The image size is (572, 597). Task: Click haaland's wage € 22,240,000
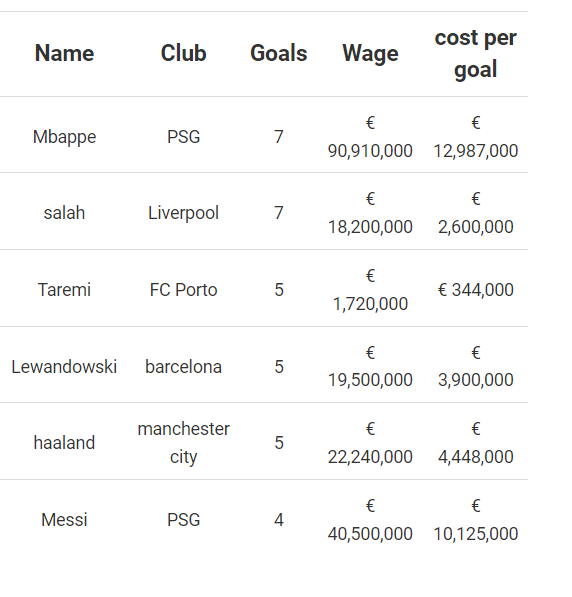(370, 443)
